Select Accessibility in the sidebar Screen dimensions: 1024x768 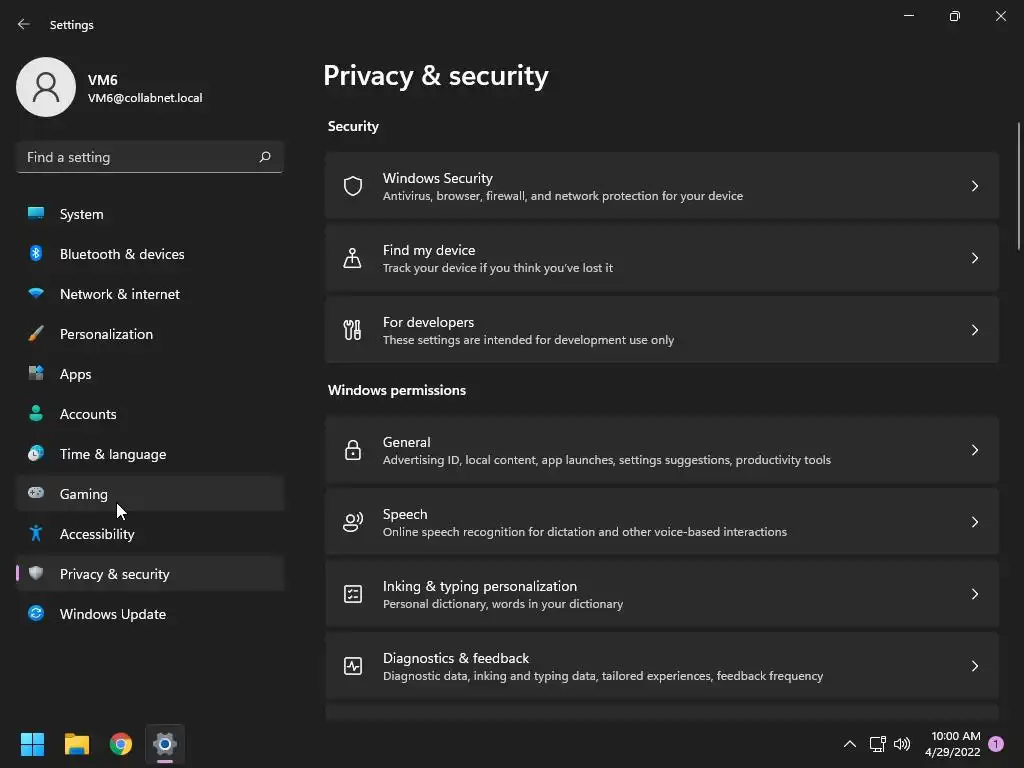[x=97, y=534]
